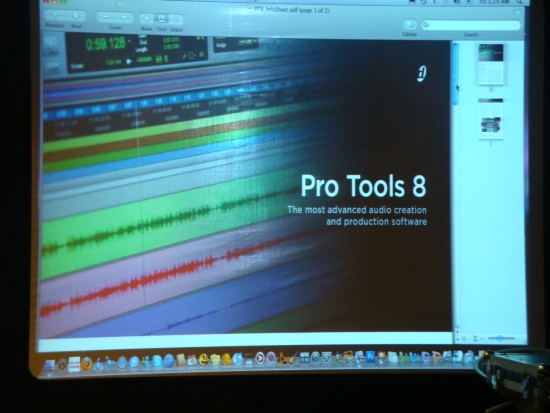
Task: Open the Safari compass icon in dock
Action: [122, 362]
